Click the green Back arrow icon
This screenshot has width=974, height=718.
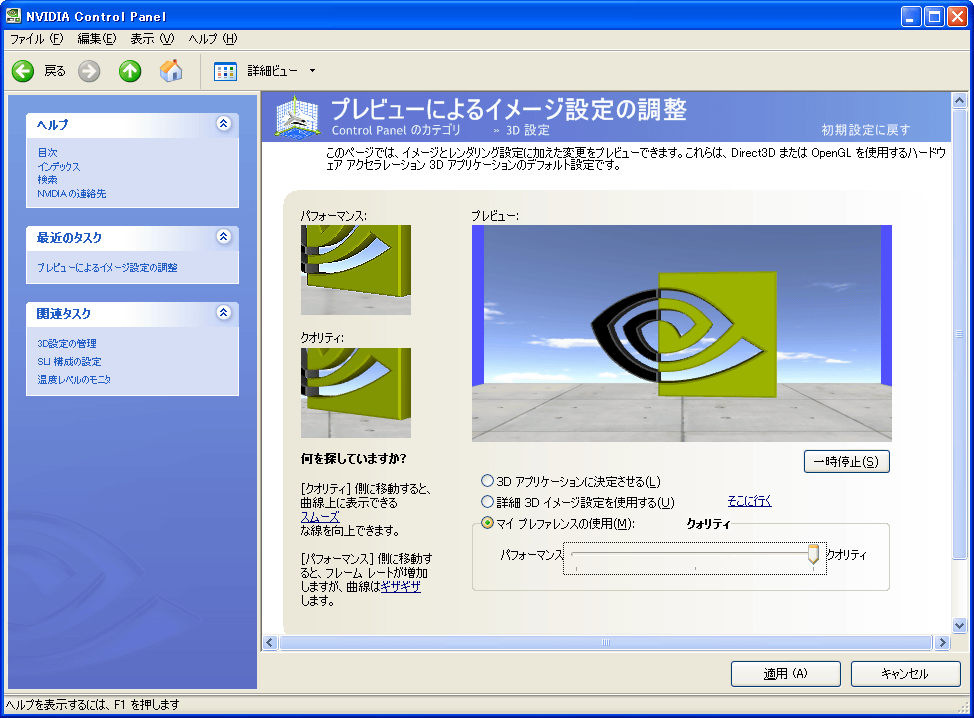coord(23,71)
